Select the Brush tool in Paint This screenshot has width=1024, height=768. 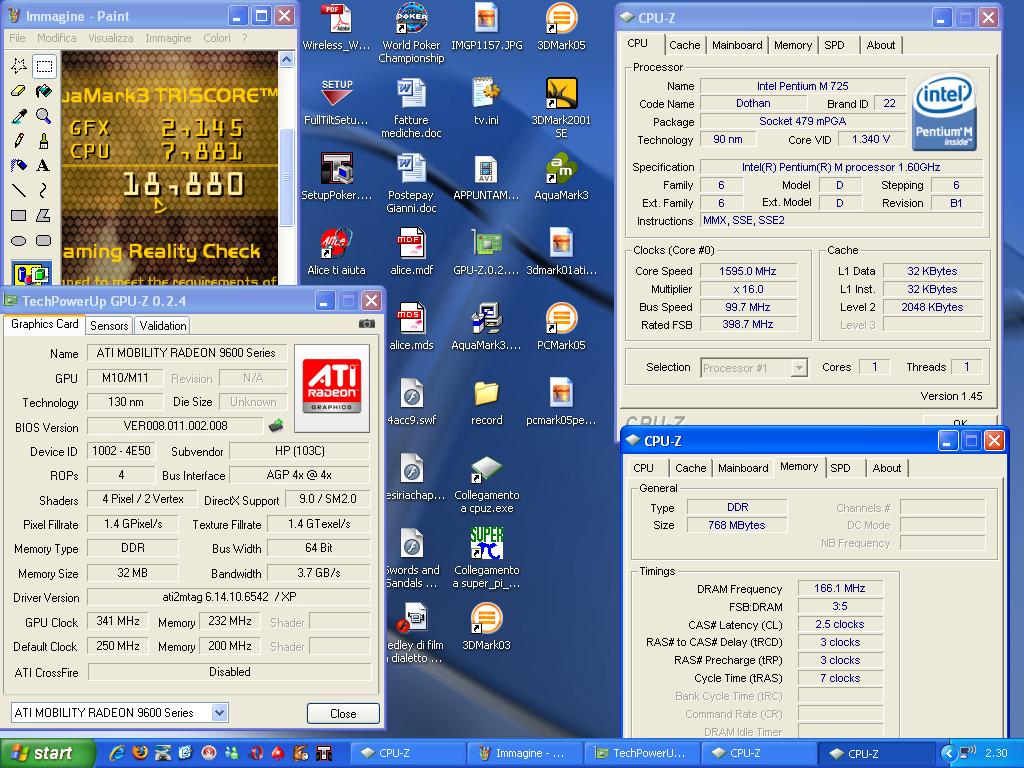click(44, 140)
